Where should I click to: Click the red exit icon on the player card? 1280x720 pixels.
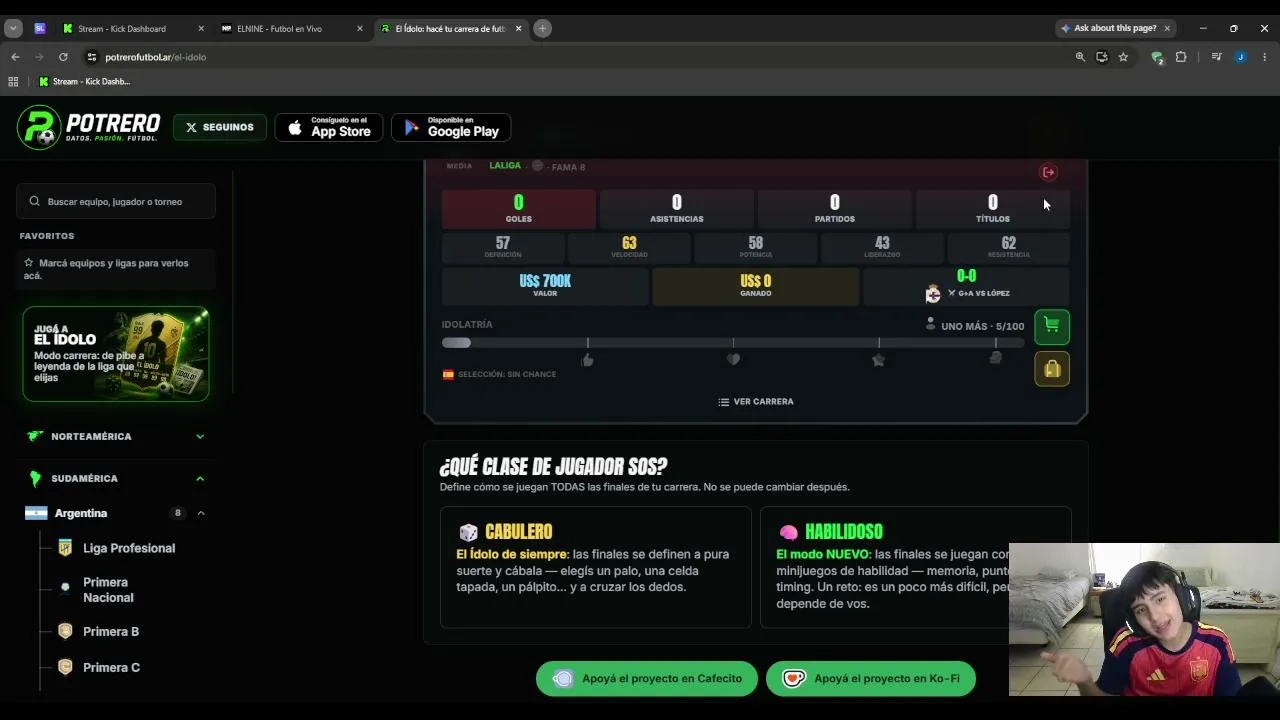1048,172
